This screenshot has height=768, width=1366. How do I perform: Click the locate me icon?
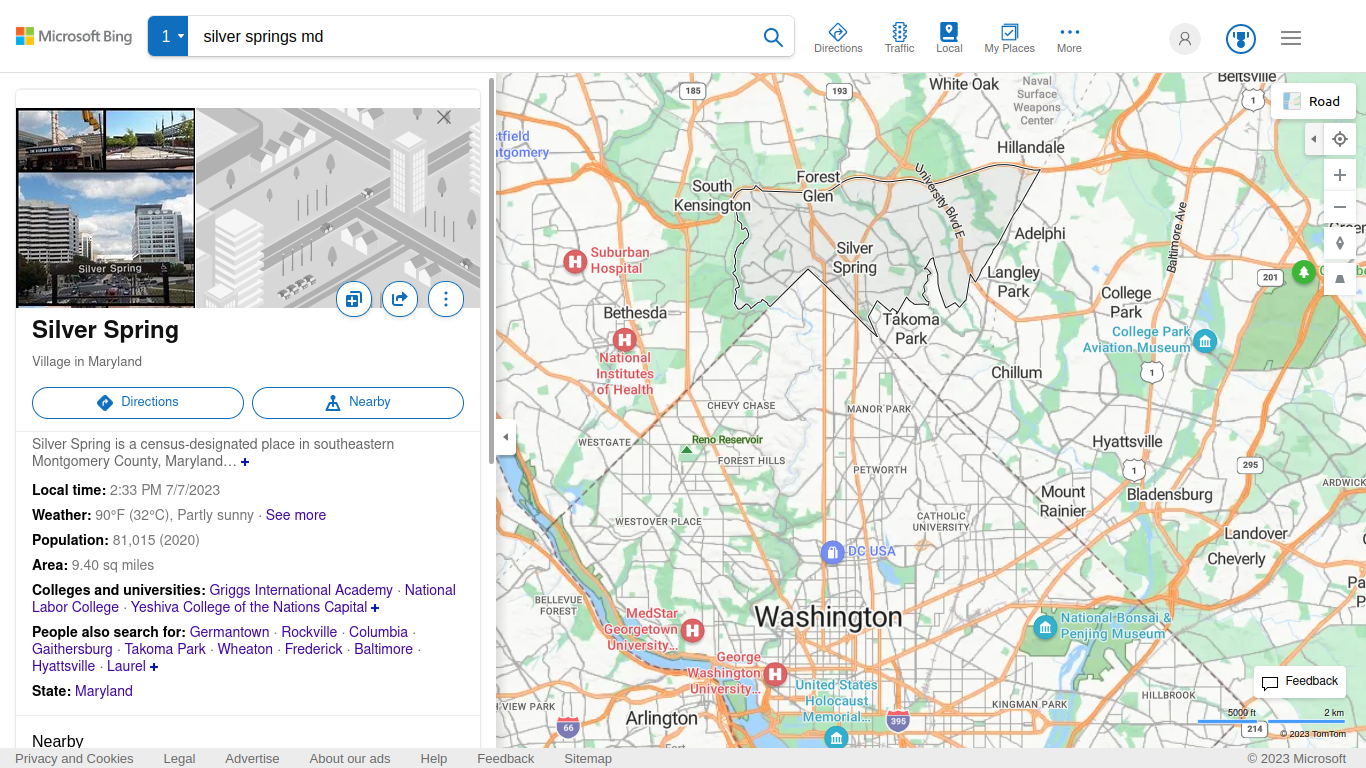tap(1340, 139)
